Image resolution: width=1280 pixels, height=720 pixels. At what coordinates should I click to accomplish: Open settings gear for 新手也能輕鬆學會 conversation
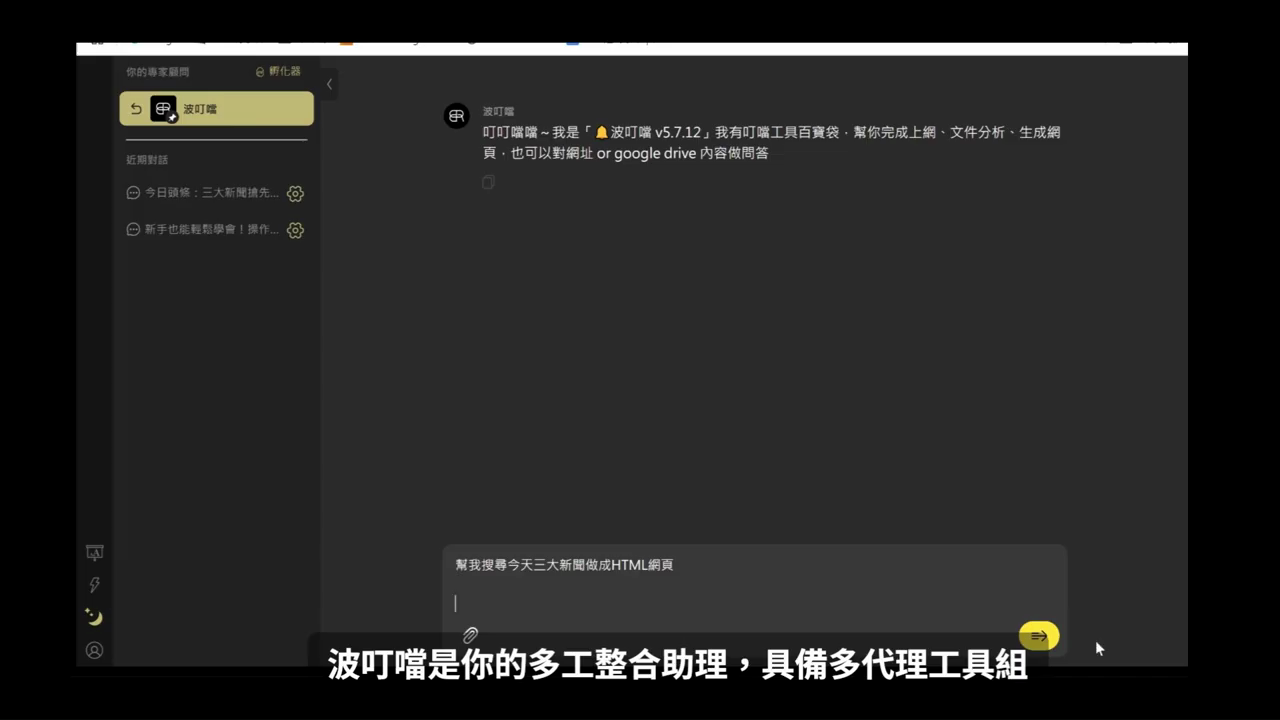point(295,230)
